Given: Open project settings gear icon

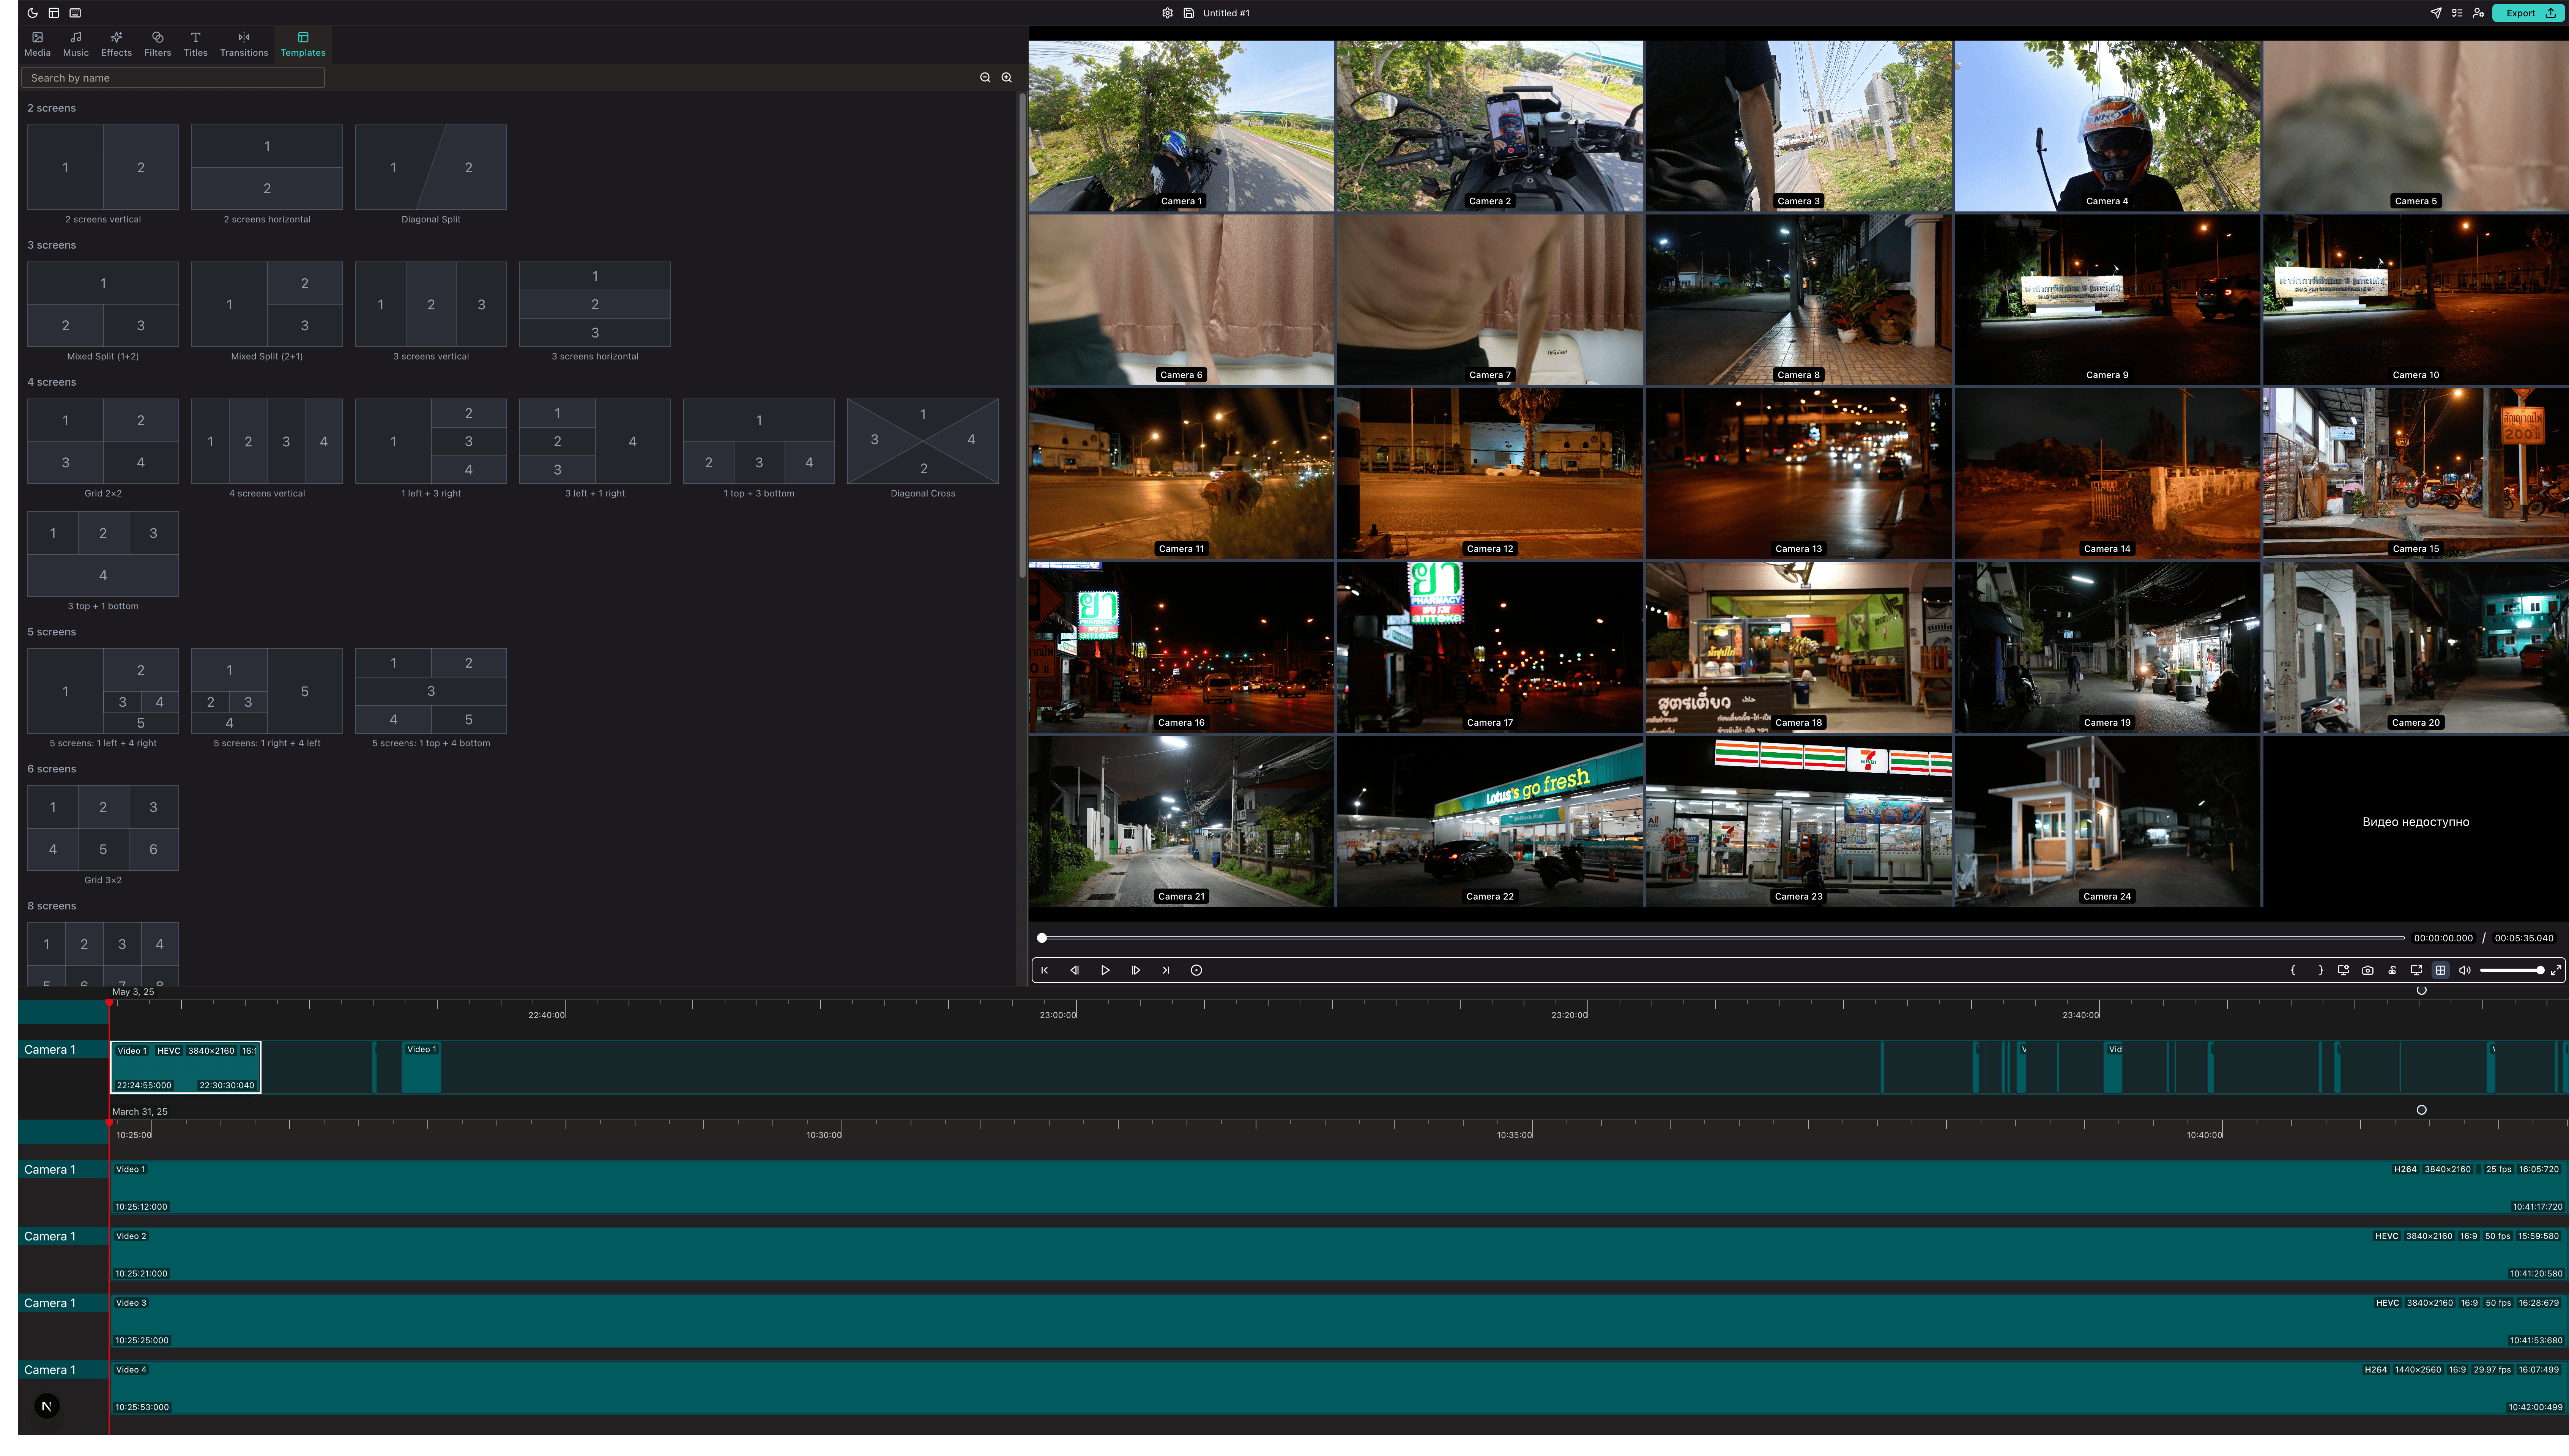Looking at the screenshot, I should coord(1167,13).
